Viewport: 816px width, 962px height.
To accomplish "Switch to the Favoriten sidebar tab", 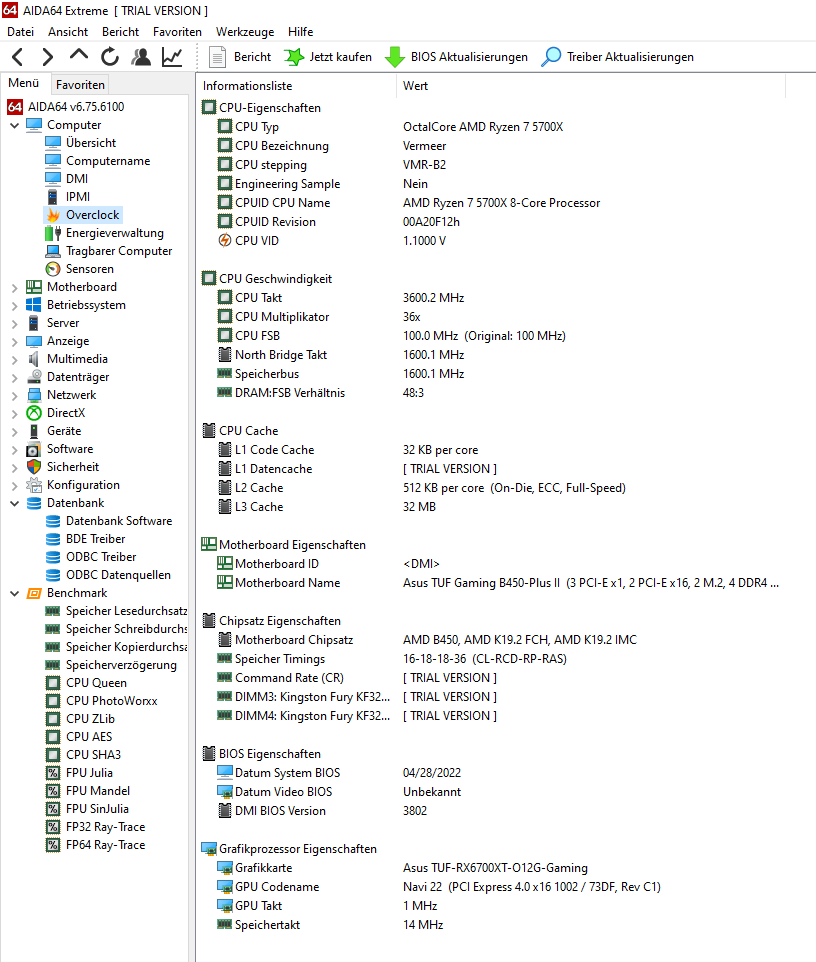I will 80,85.
